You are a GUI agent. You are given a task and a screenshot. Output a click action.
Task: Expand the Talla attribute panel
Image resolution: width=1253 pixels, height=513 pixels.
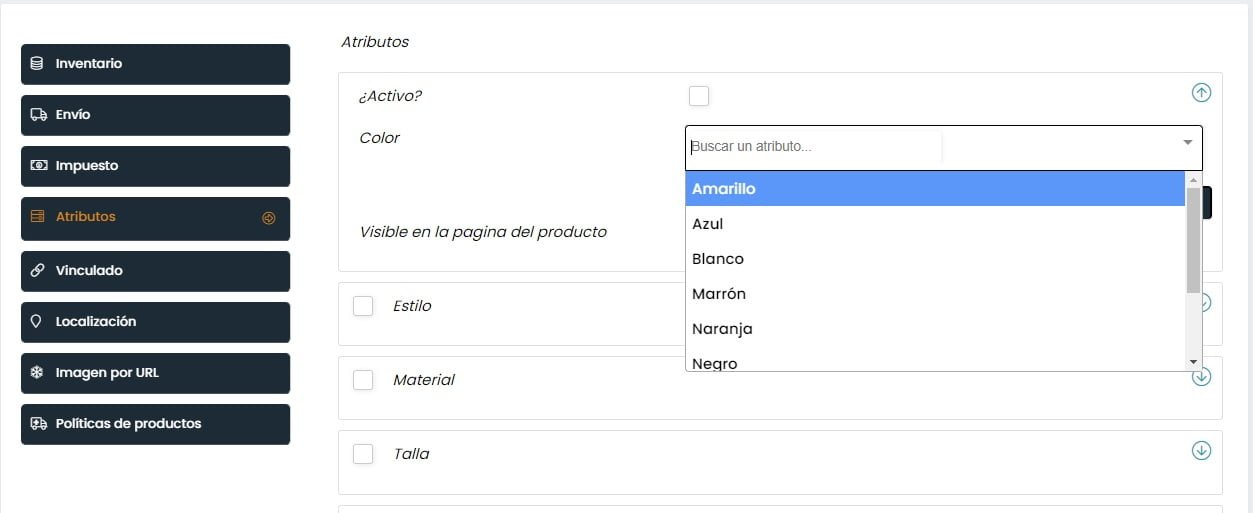(x=1201, y=451)
